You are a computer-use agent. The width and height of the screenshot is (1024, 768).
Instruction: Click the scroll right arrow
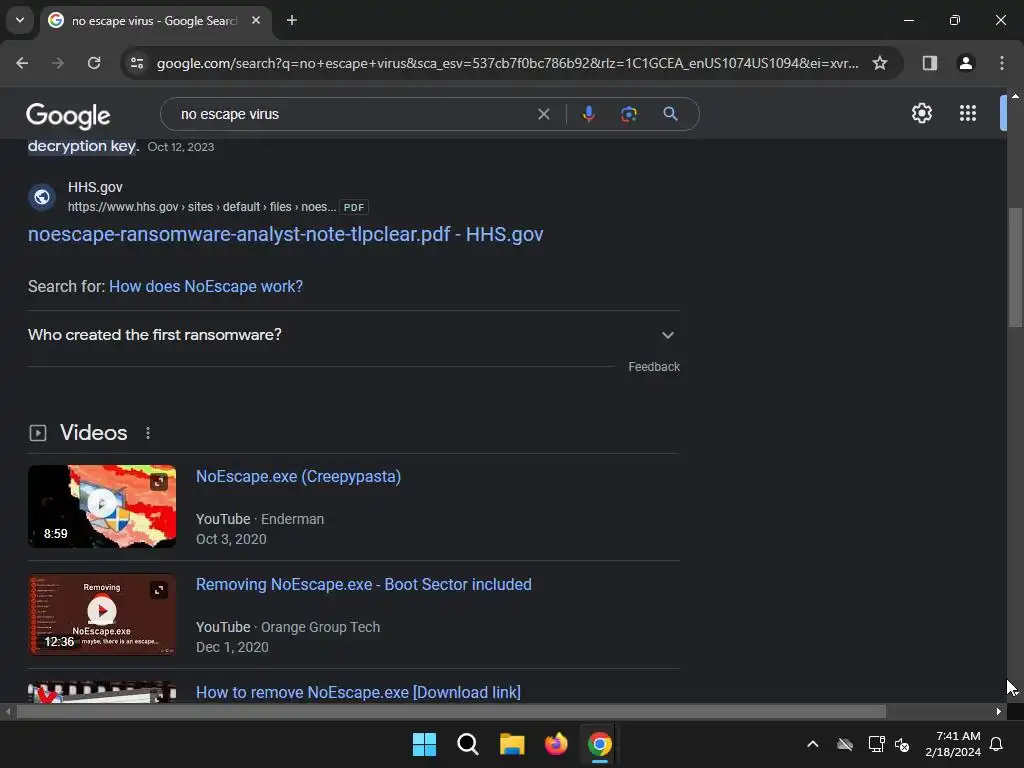coord(999,712)
